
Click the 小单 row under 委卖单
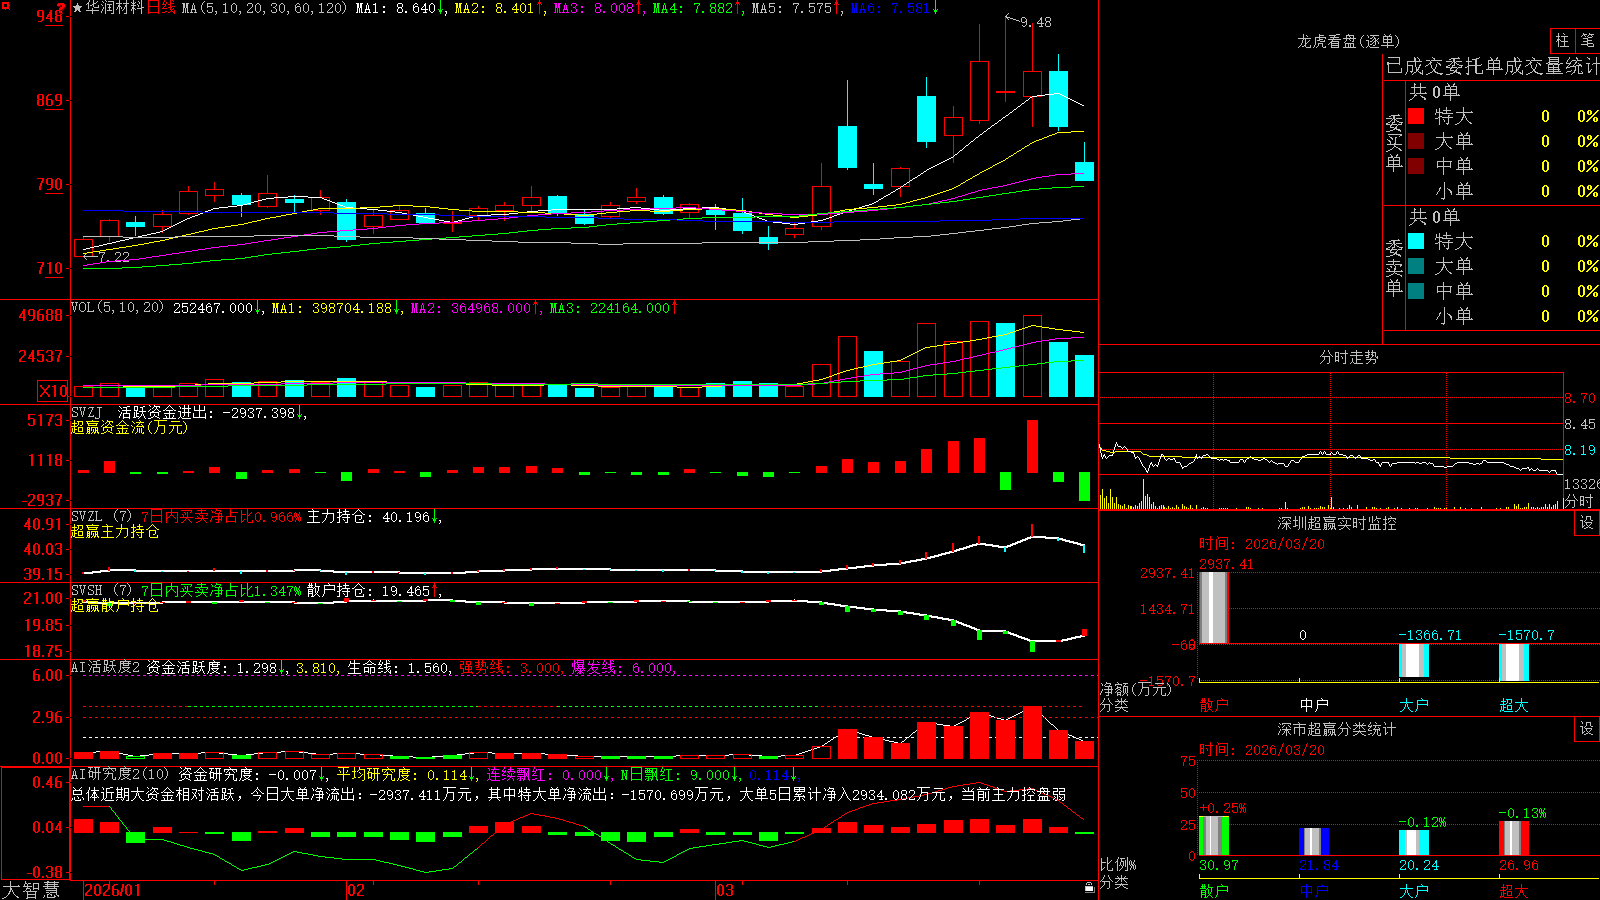1503,316
